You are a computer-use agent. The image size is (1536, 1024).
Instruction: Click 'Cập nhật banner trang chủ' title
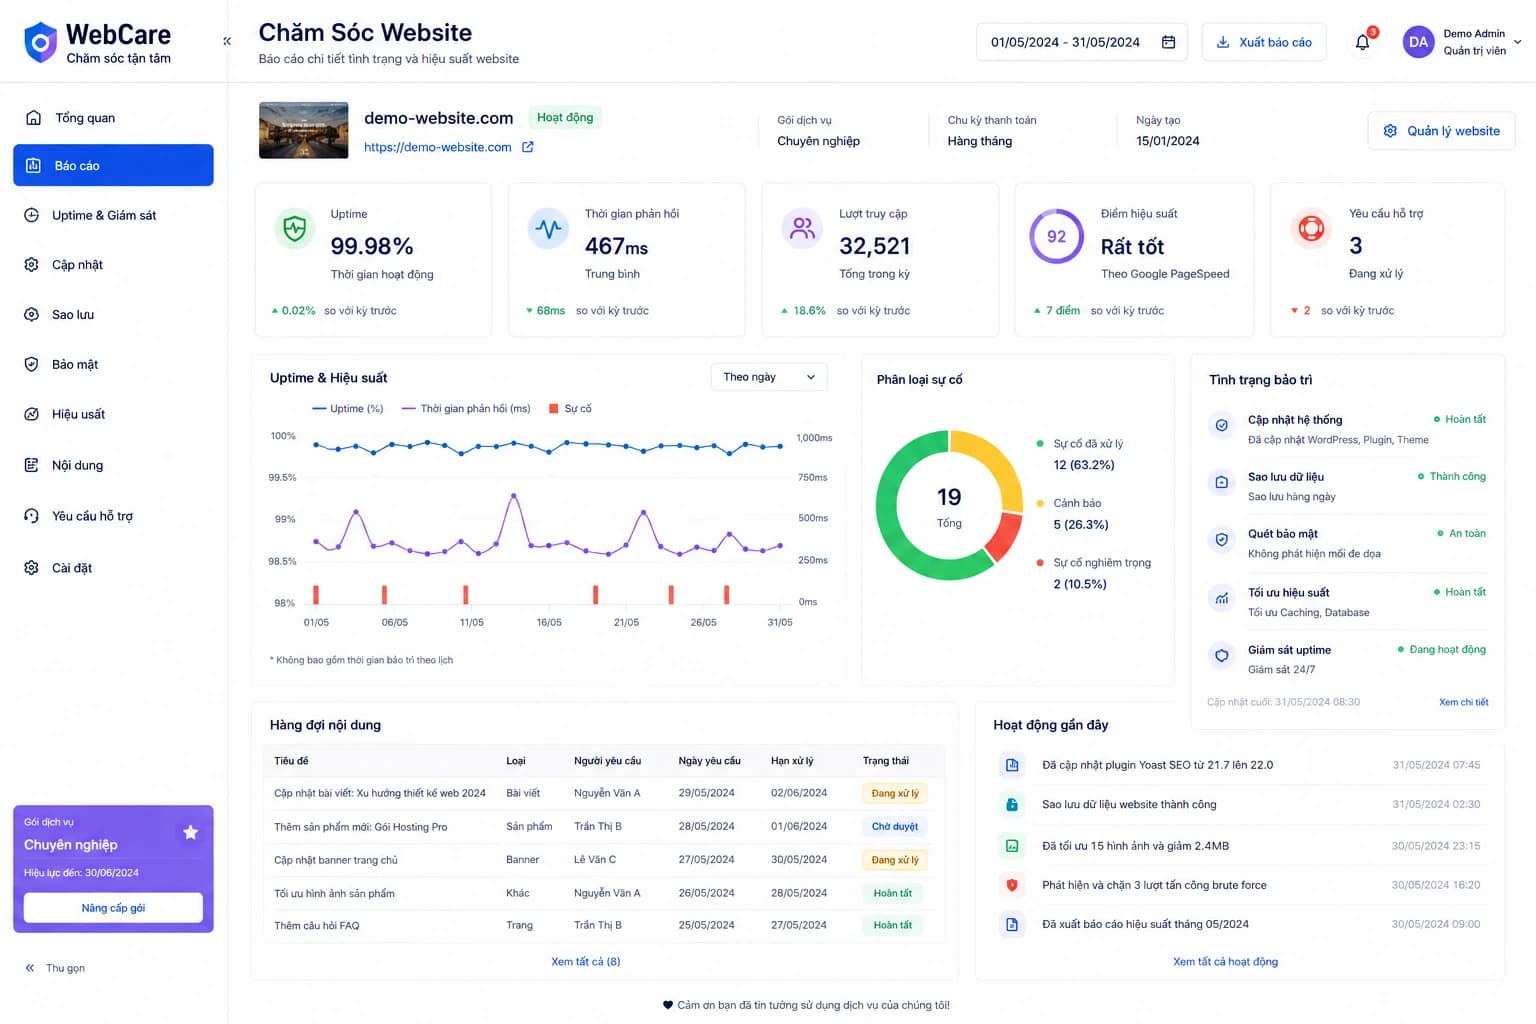[335, 860]
